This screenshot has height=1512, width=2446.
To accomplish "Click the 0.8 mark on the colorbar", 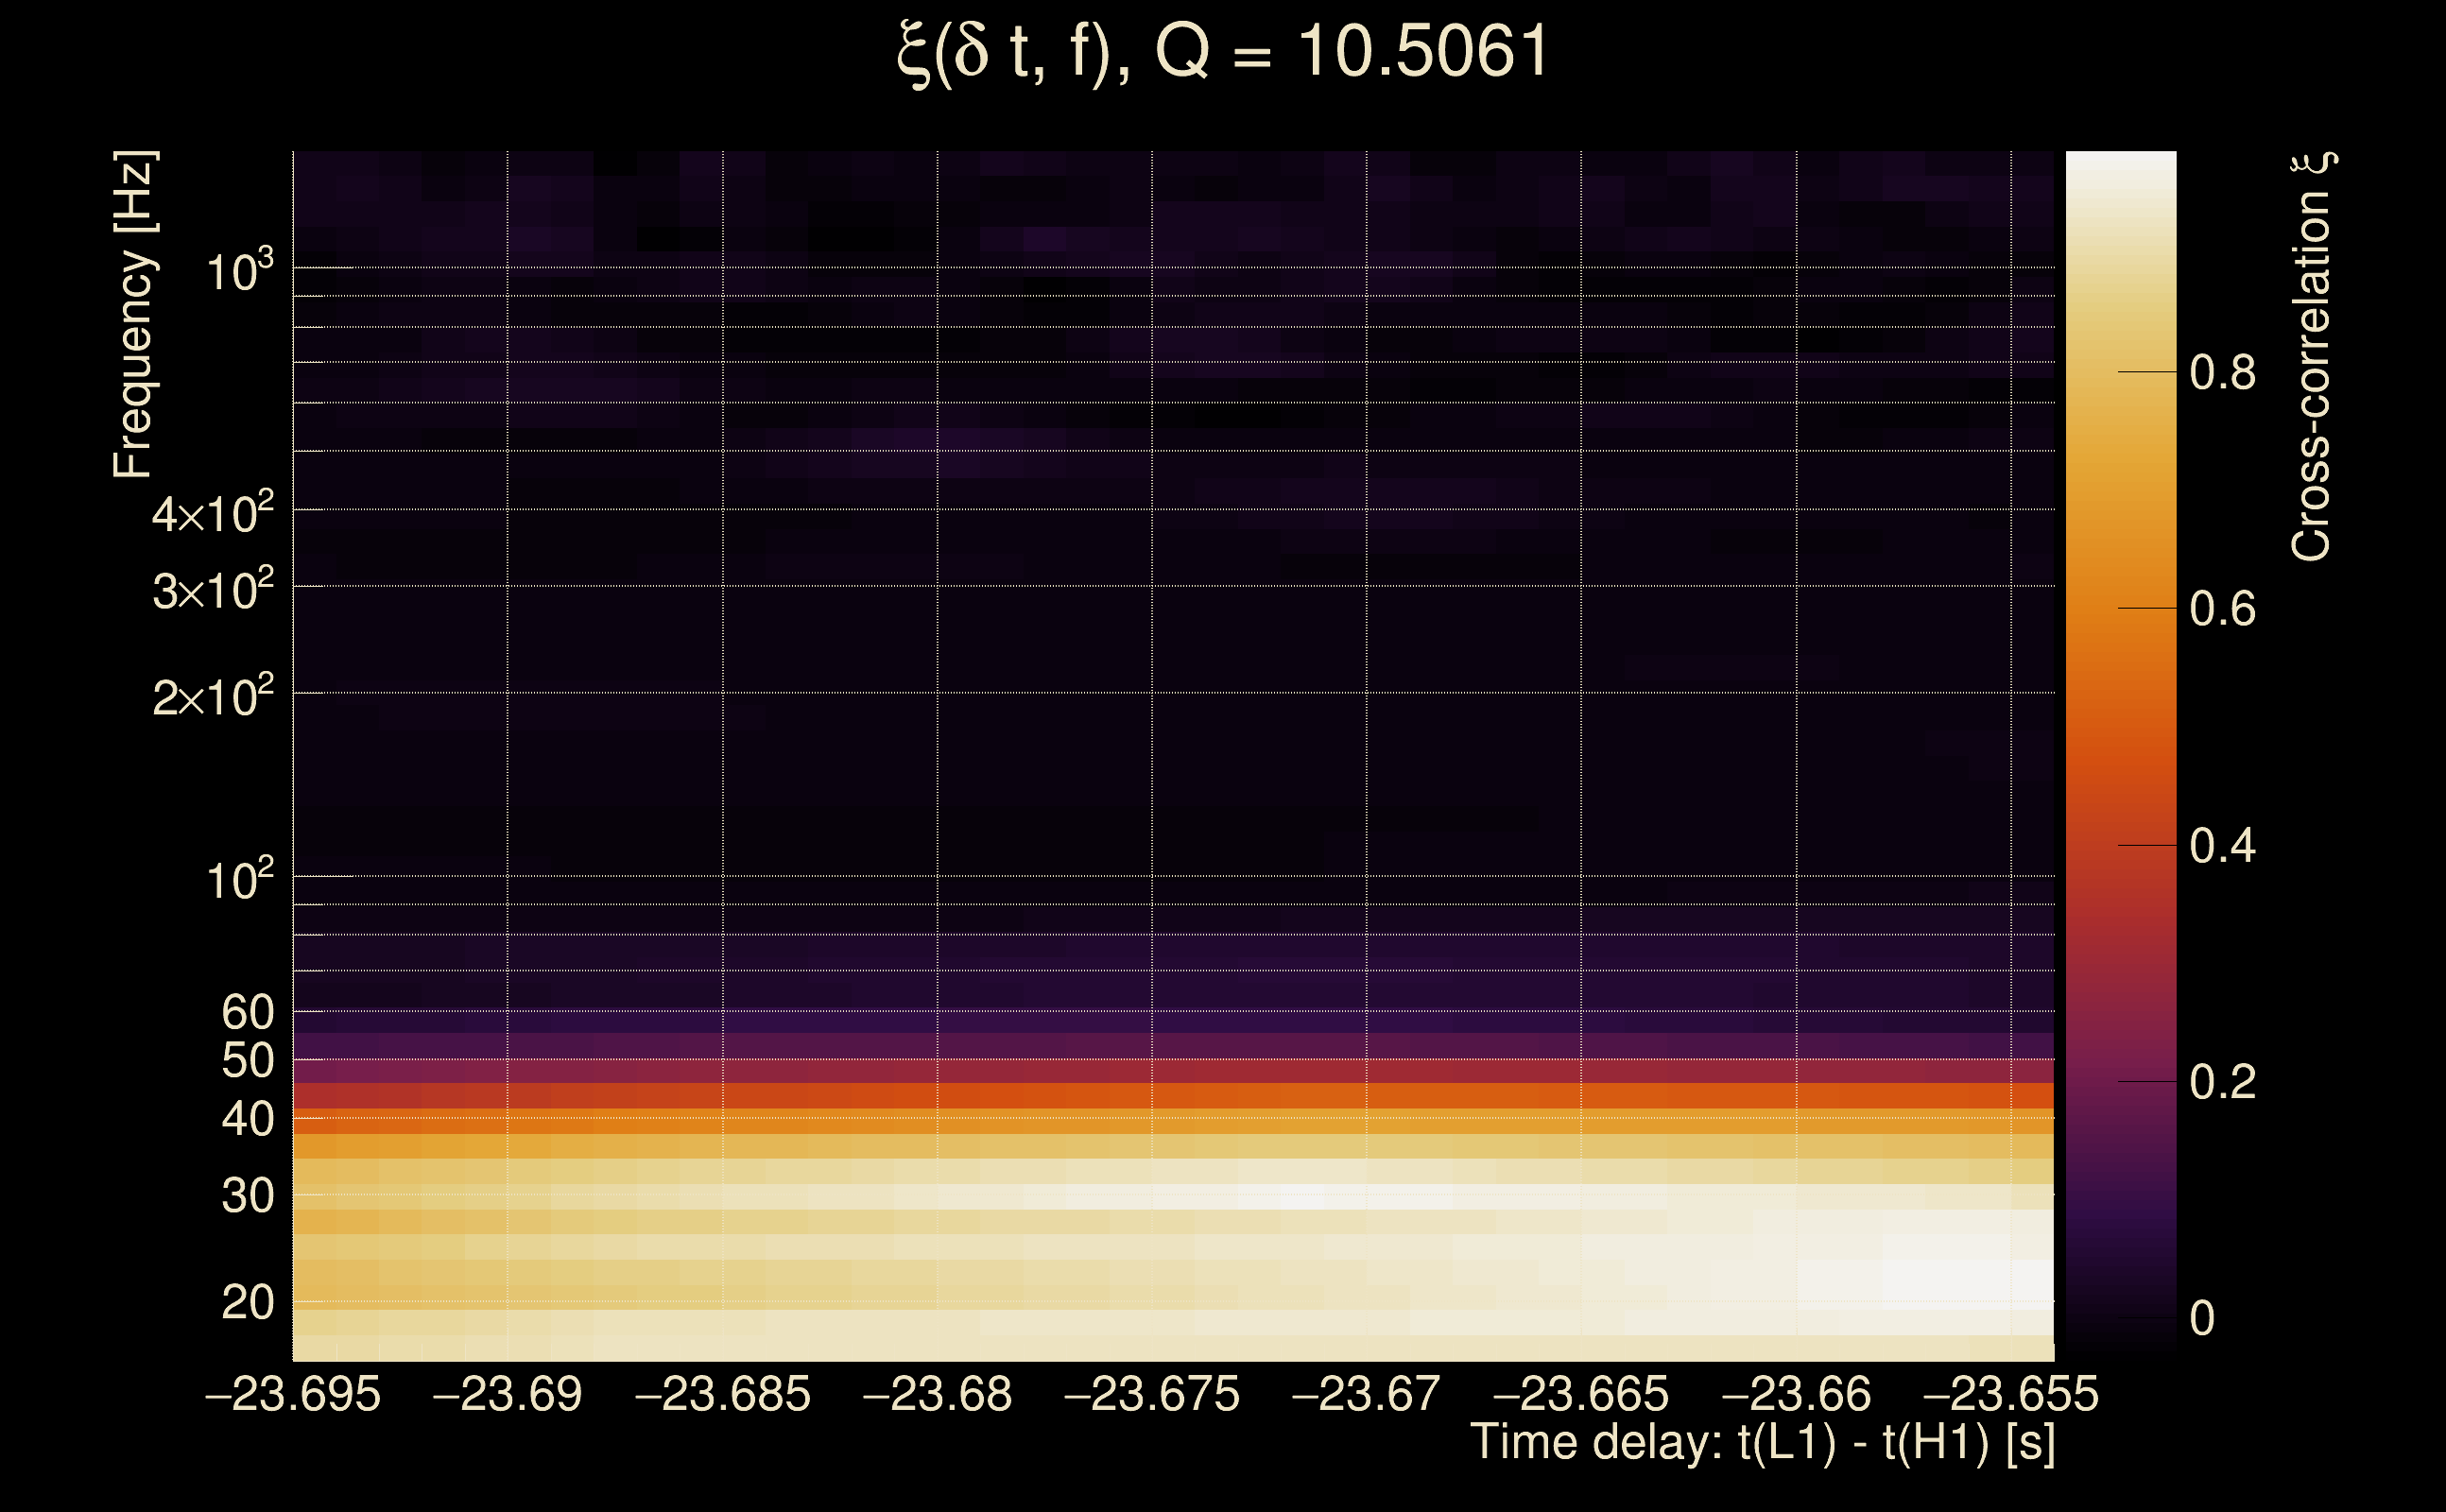I will coord(2222,373).
